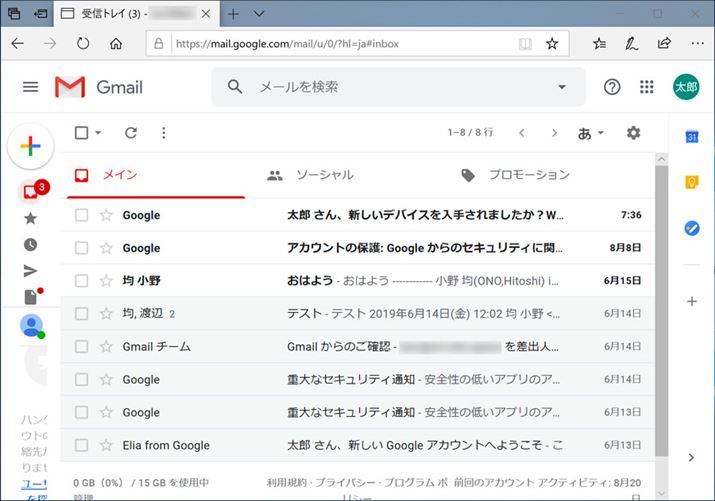Open Gmail settings gear icon
The height and width of the screenshot is (501, 715).
(x=632, y=133)
